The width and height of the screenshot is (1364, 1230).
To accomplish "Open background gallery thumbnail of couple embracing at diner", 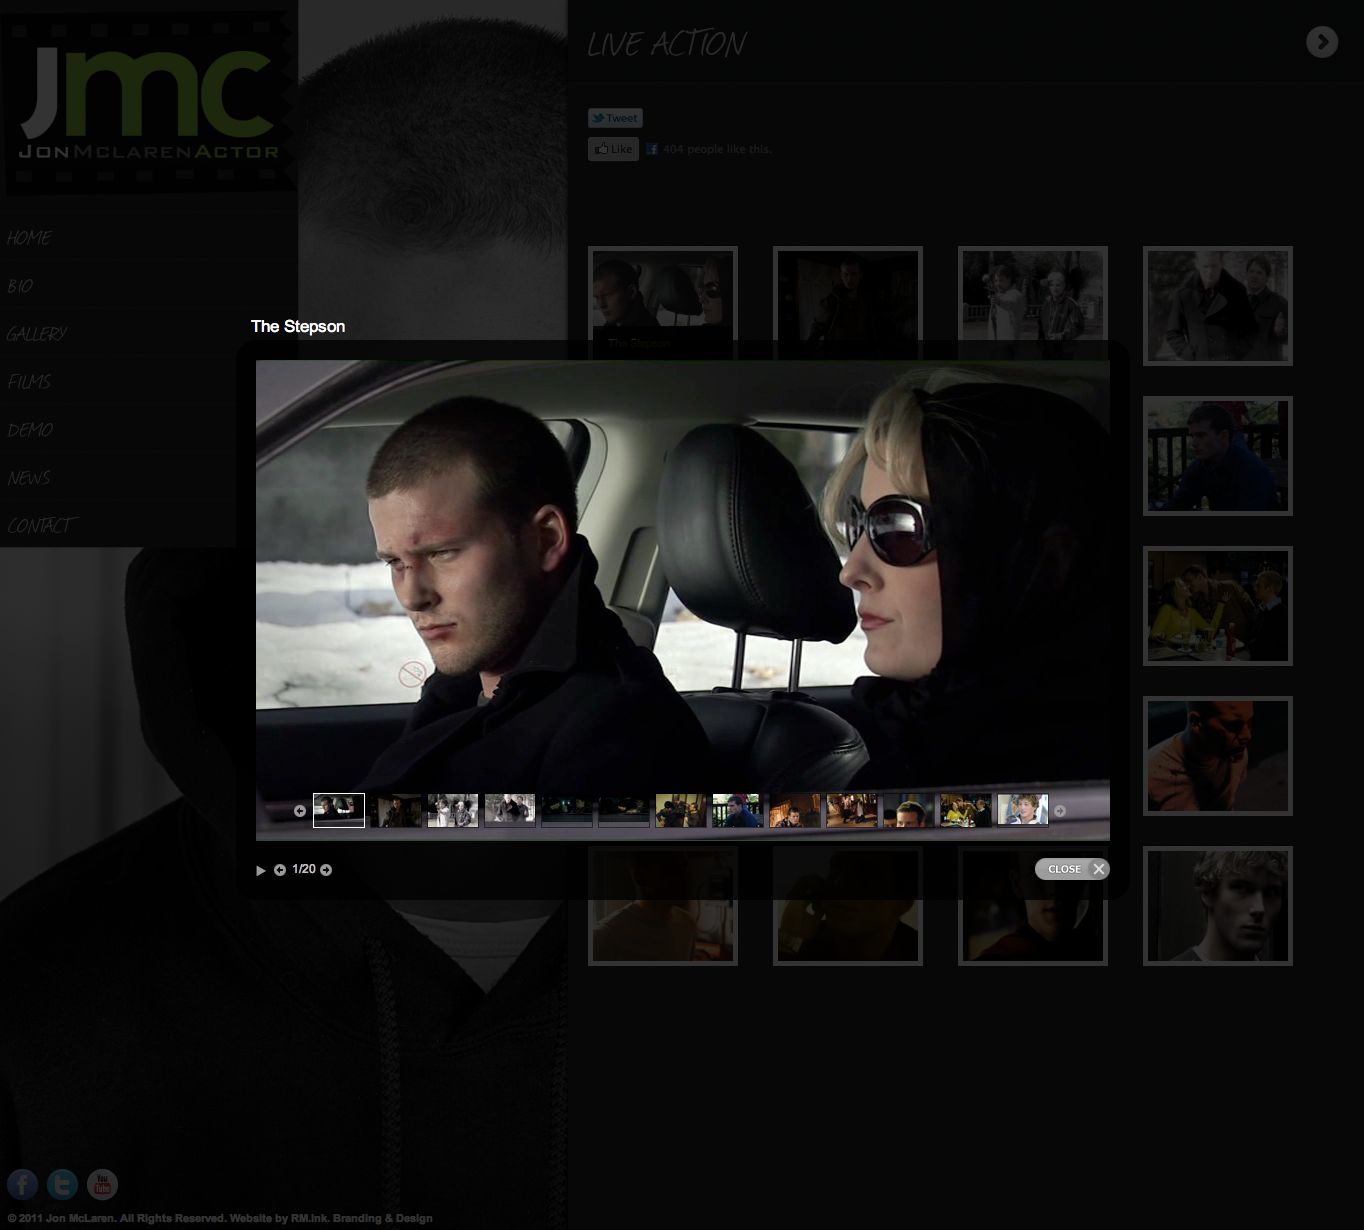I will (1218, 606).
